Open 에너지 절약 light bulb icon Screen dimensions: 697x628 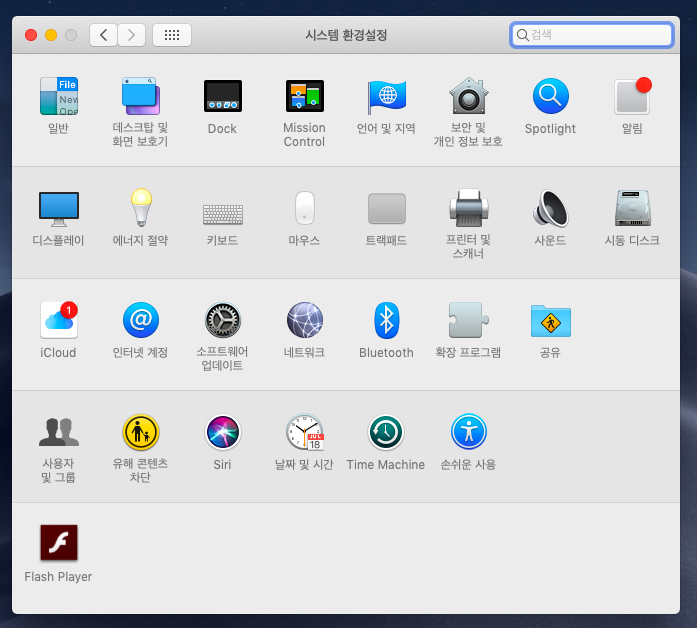point(141,208)
